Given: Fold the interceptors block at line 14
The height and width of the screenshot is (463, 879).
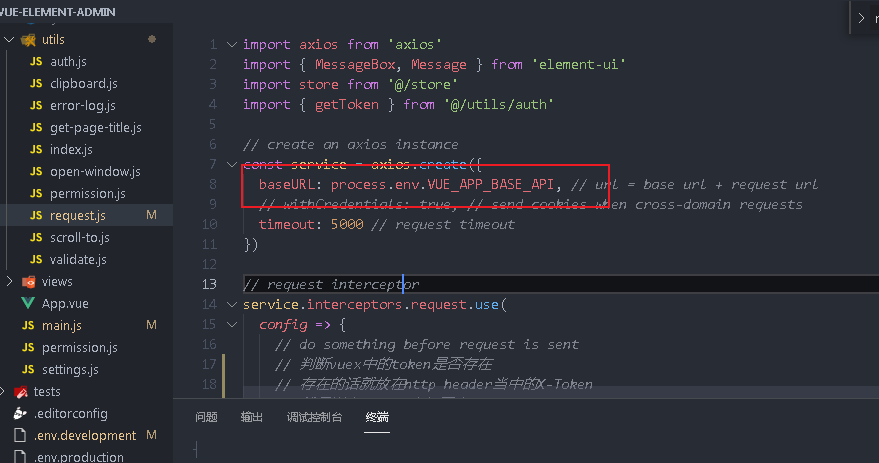Looking at the screenshot, I should tap(232, 304).
